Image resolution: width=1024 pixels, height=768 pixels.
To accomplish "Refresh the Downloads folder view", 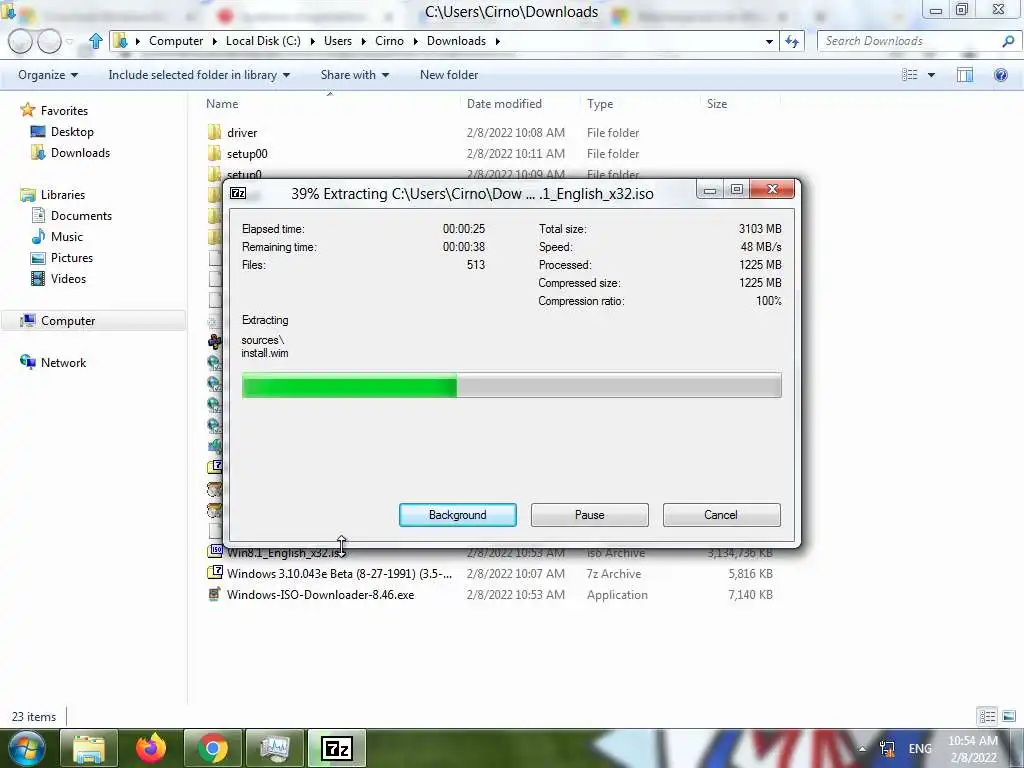I will coord(792,41).
